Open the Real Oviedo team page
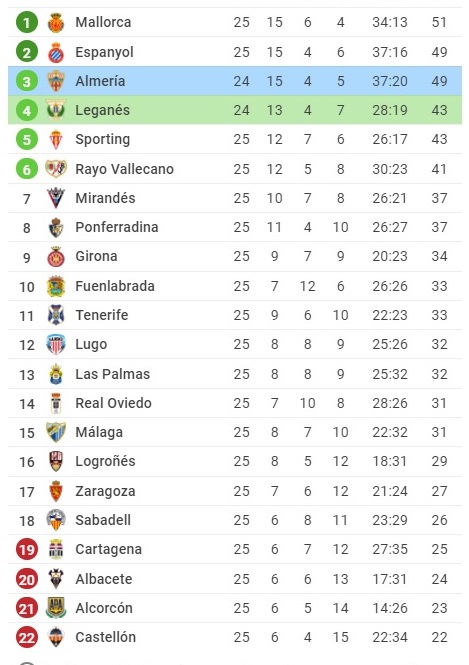This screenshot has width=469, height=665. tap(113, 403)
